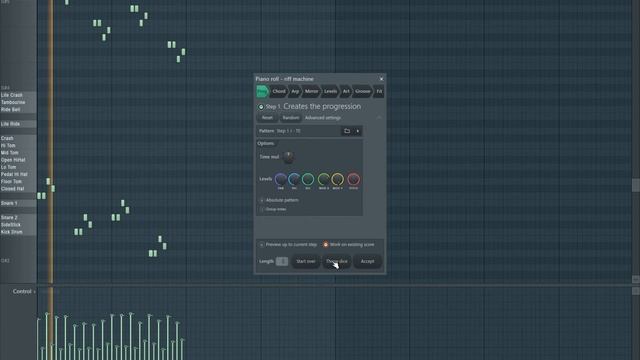This screenshot has width=640, height=360.
Task: Select the Tambourine drum row
Action: [x=18, y=102]
